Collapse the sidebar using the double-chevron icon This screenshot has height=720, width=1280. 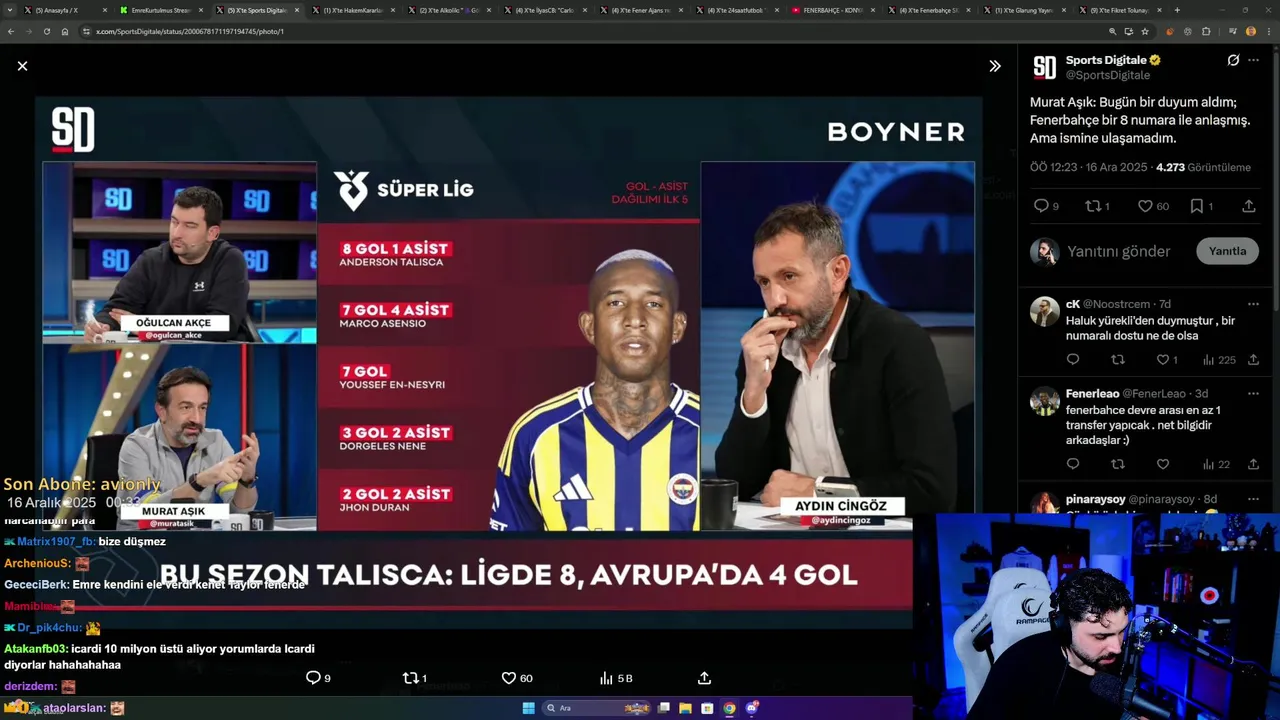click(x=995, y=66)
